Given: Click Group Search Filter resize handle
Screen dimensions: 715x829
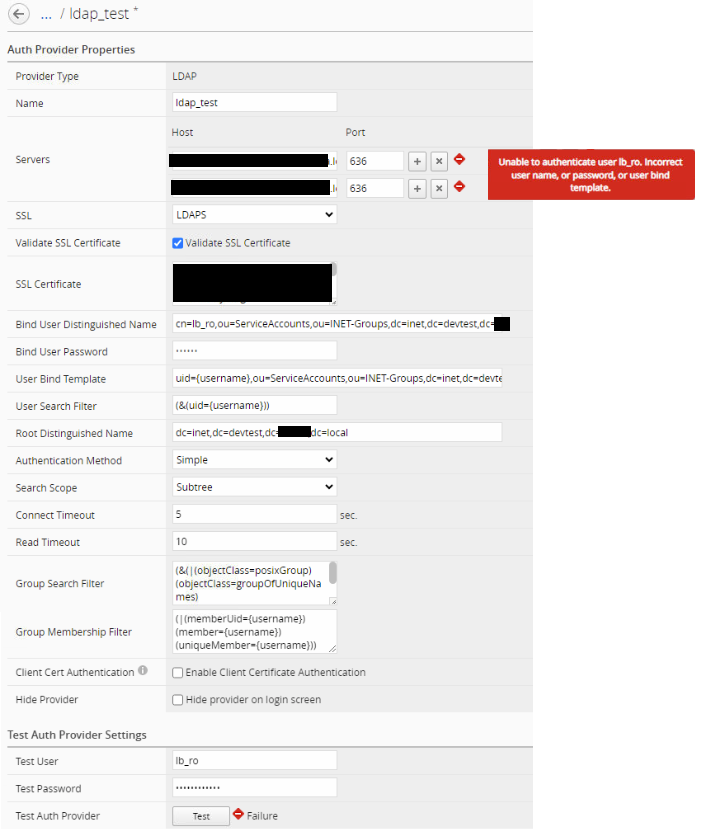Looking at the screenshot, I should tap(333, 601).
